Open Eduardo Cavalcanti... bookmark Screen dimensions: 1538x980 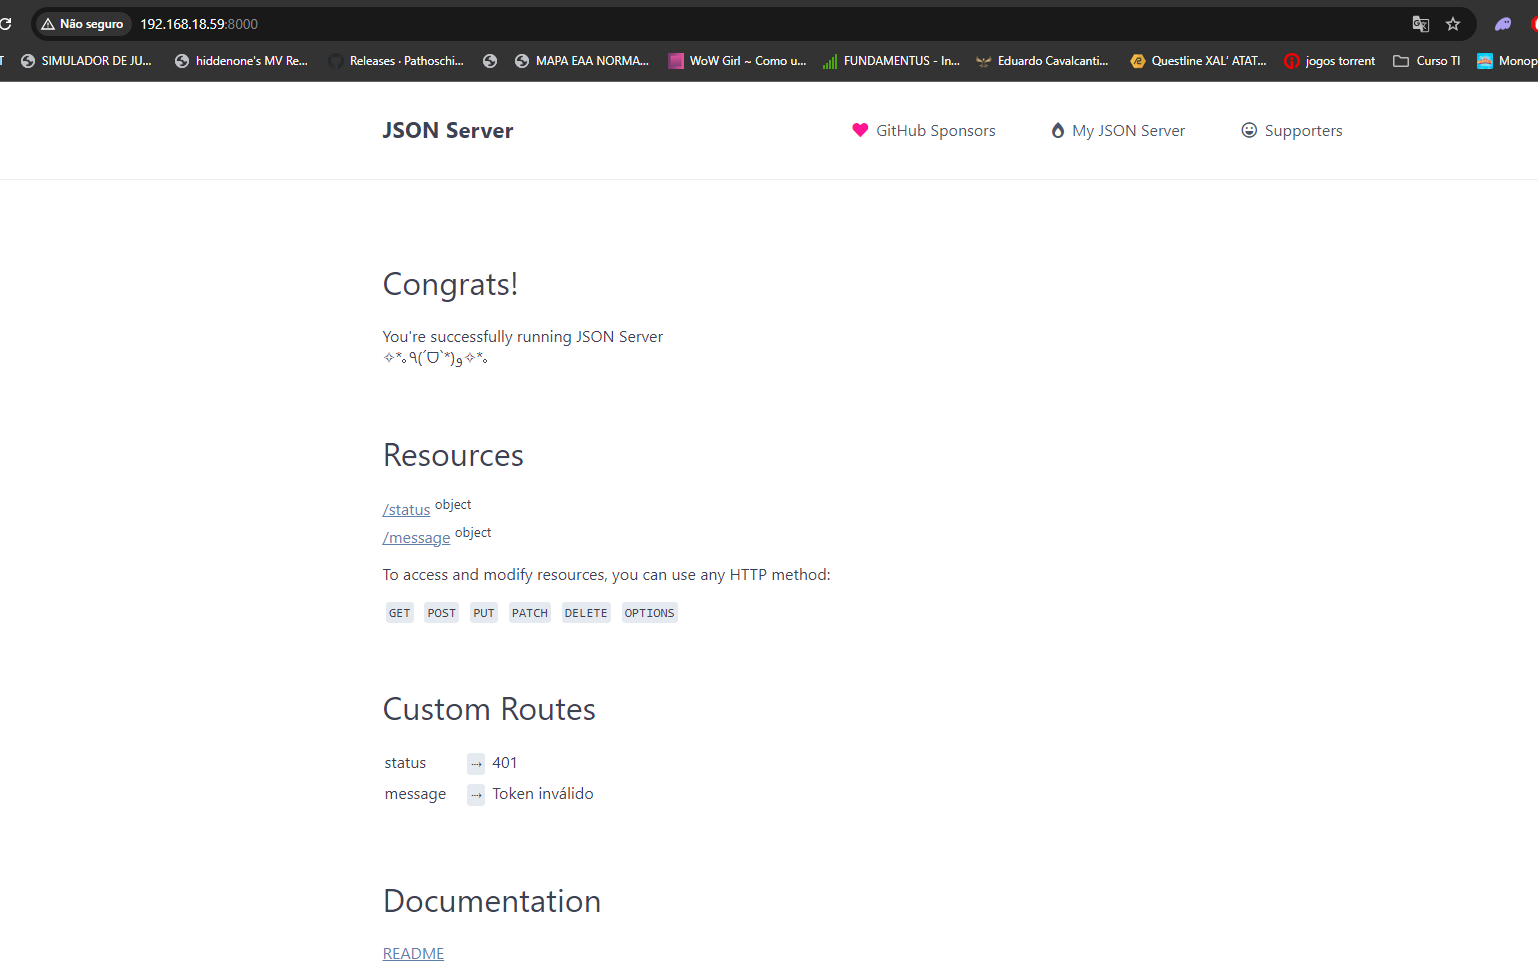[1043, 61]
